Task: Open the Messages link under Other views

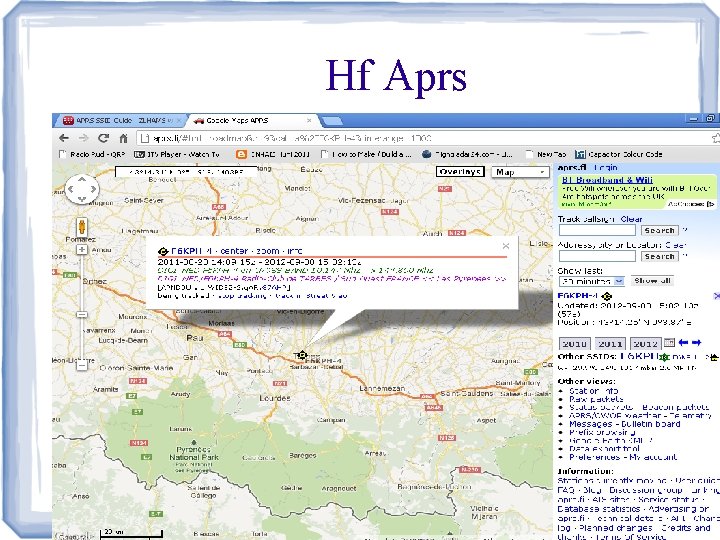Action: (591, 424)
